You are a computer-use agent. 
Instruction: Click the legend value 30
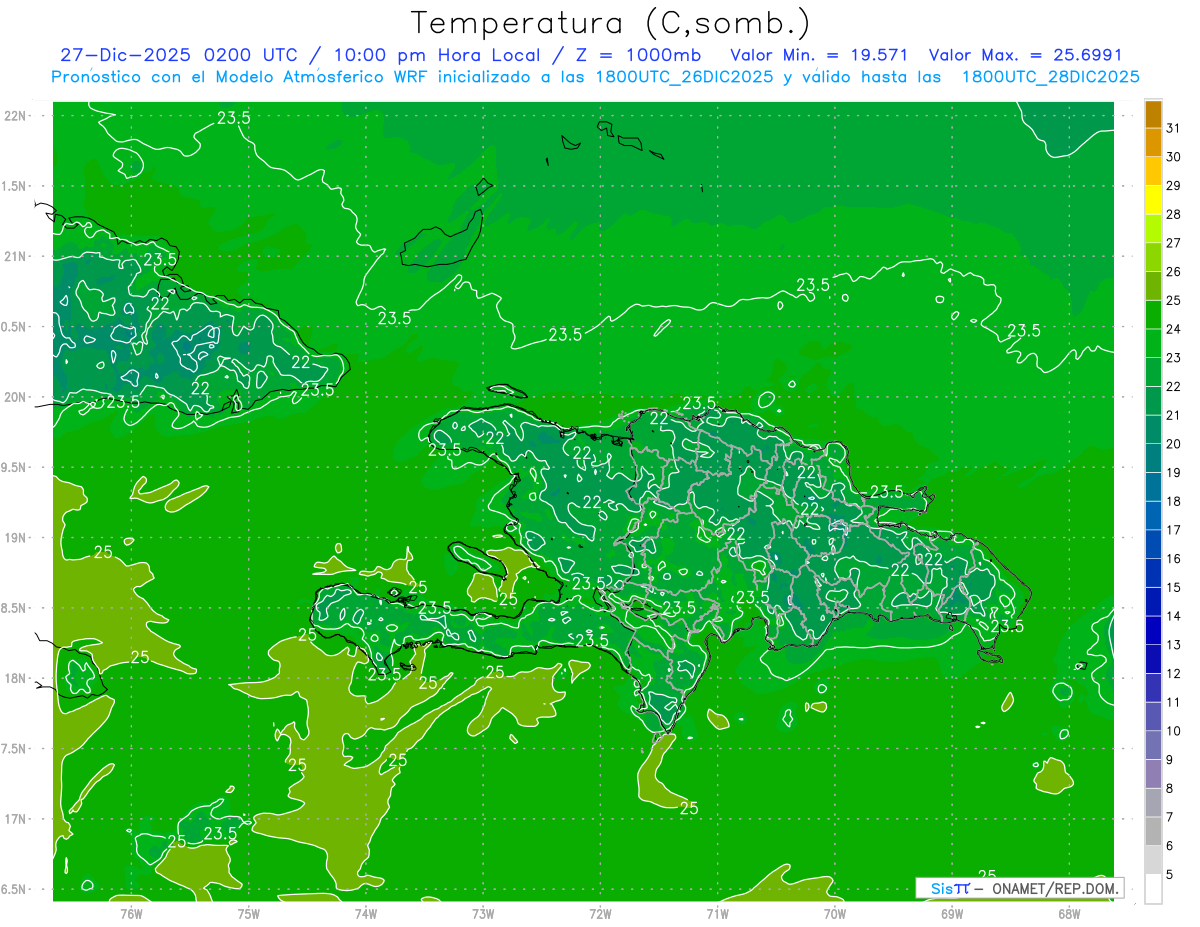coord(1173,157)
